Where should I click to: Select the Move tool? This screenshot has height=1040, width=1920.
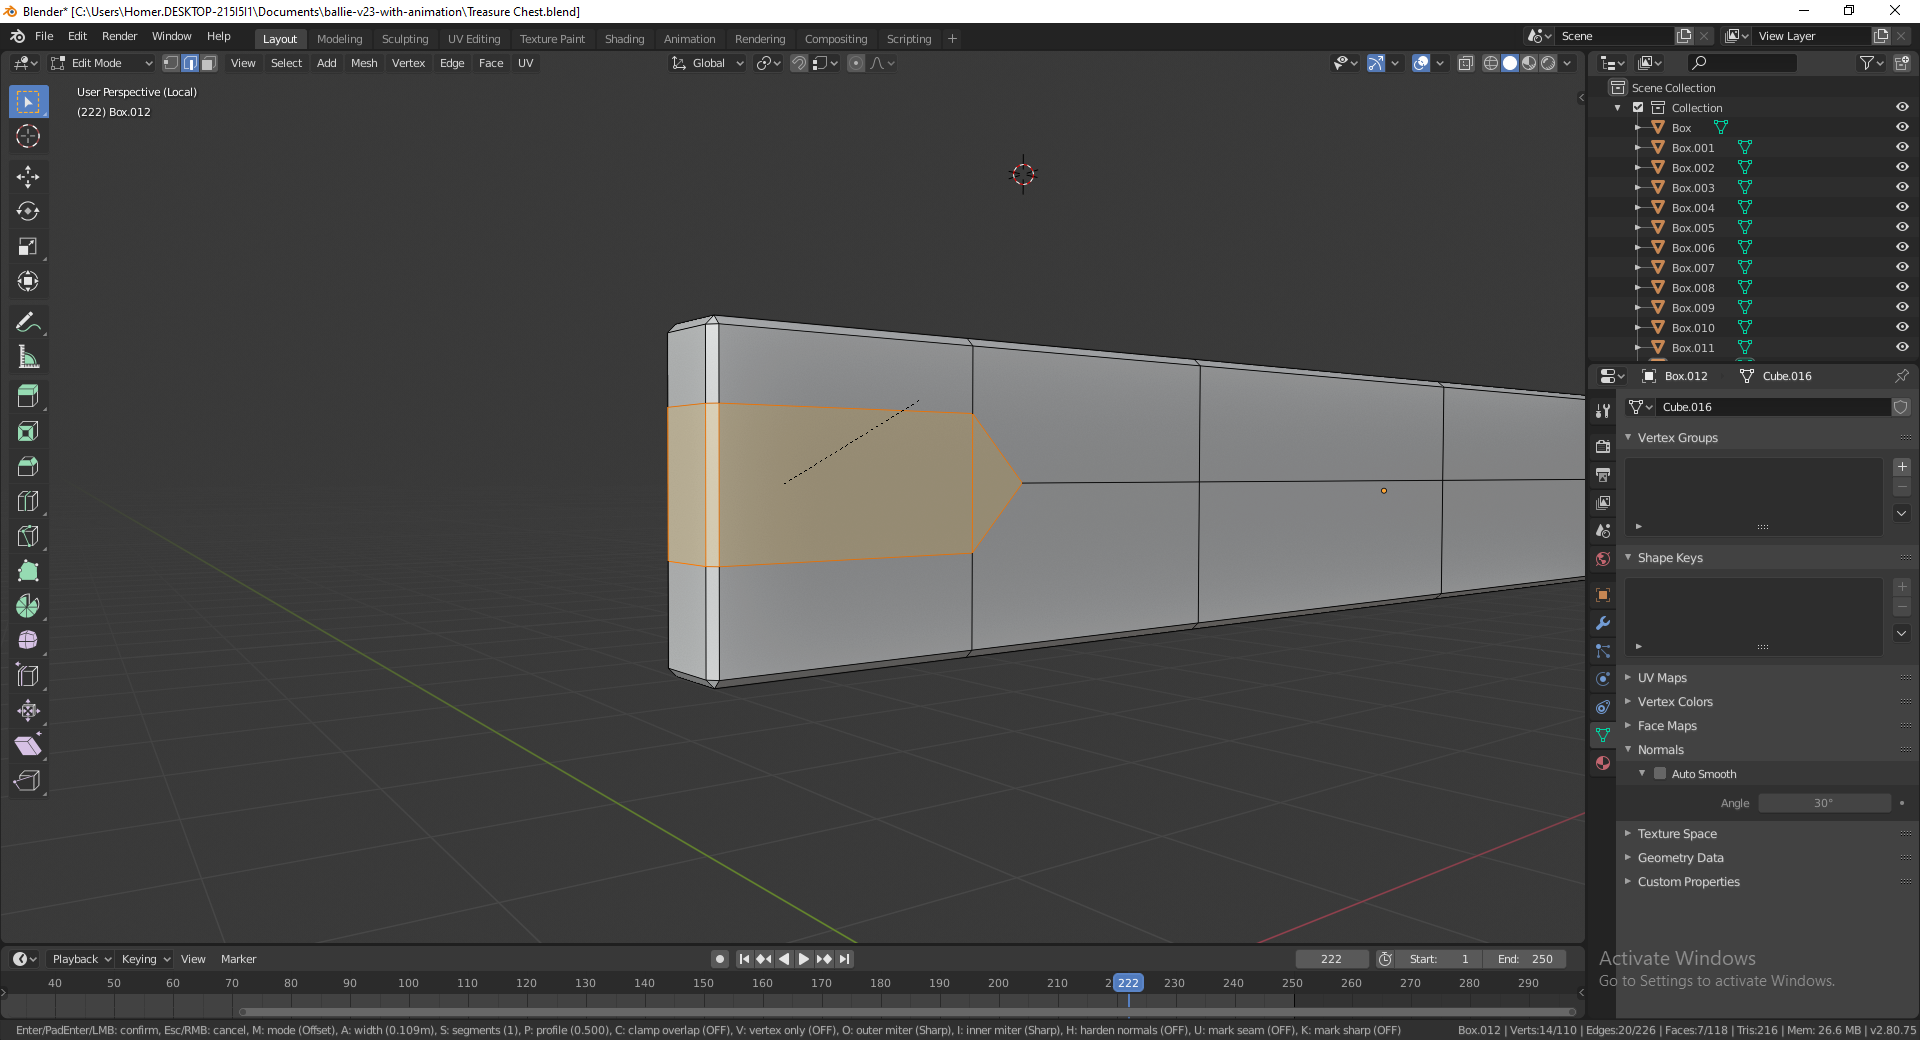pyautogui.click(x=28, y=176)
